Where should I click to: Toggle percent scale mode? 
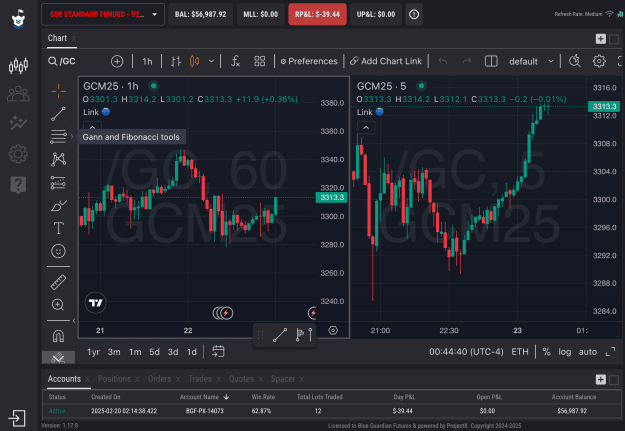[546, 352]
